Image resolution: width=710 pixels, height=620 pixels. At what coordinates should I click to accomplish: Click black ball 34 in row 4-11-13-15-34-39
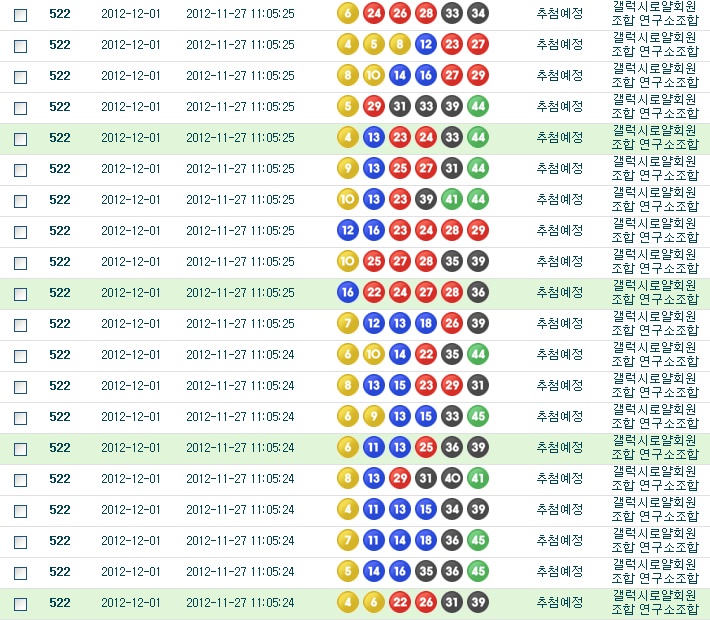click(452, 510)
